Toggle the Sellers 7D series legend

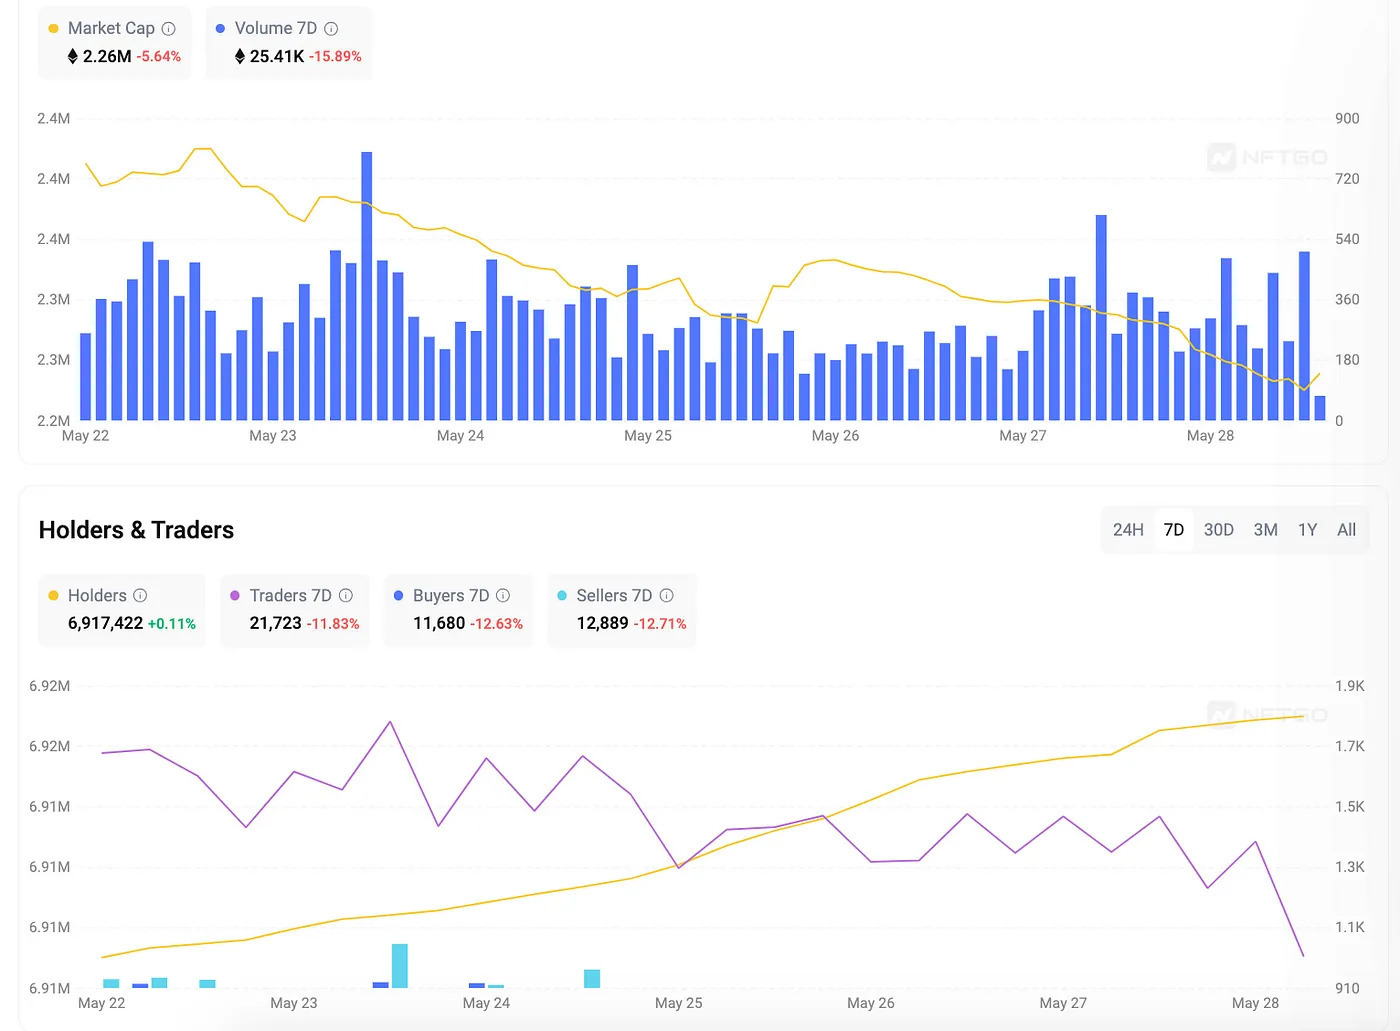click(614, 595)
